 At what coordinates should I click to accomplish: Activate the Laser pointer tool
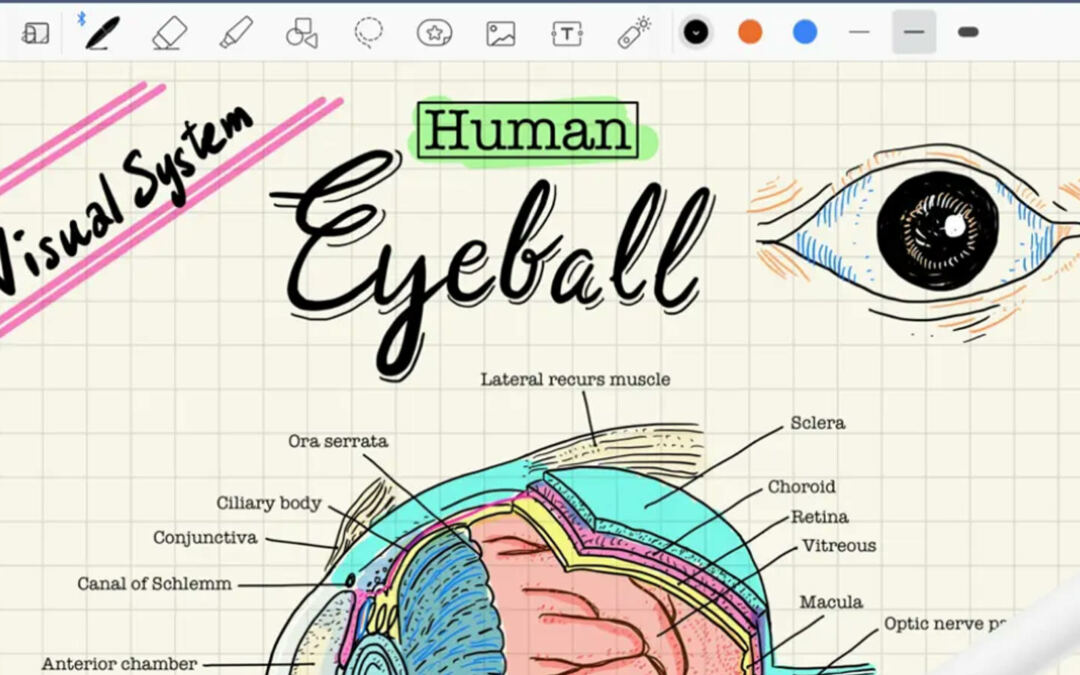pyautogui.click(x=633, y=32)
